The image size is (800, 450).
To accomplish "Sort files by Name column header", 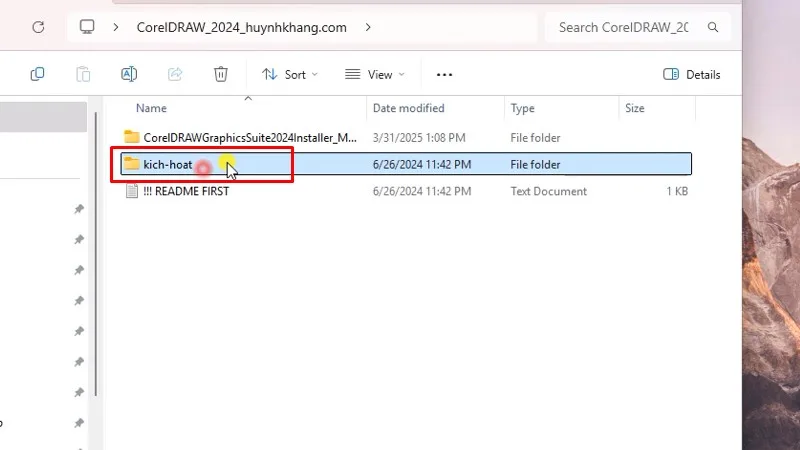I will pos(151,108).
